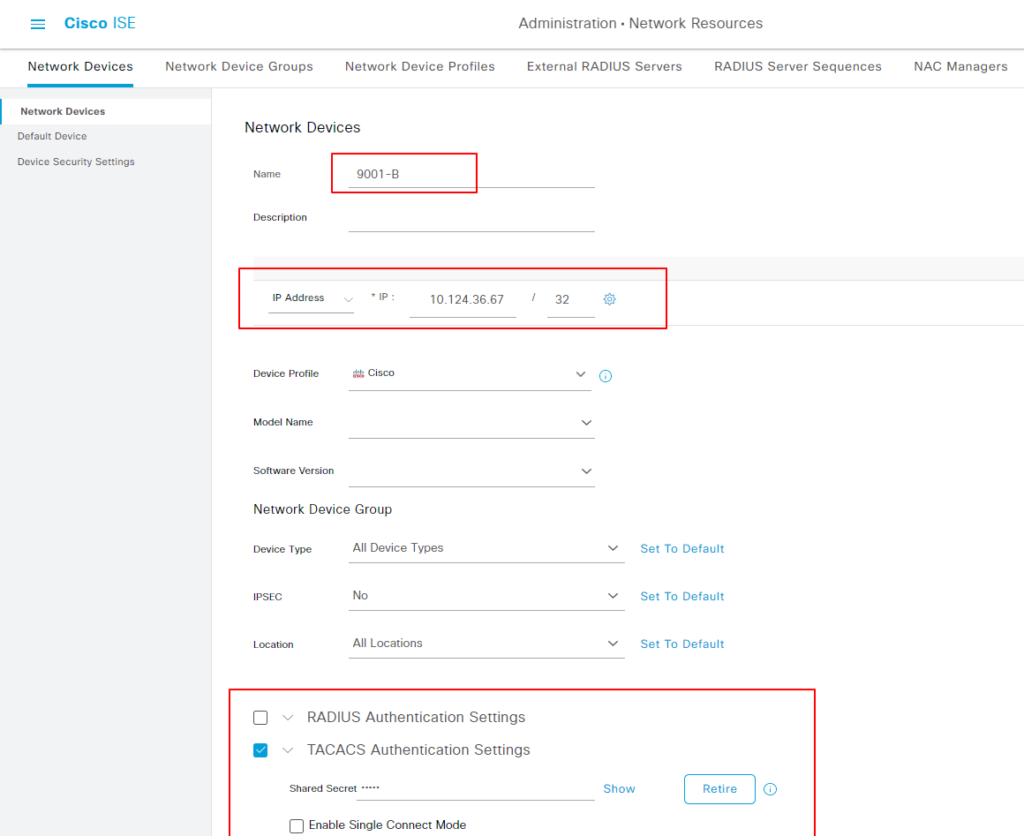1024x836 pixels.
Task: Open the Software Version dropdown
Action: (586, 471)
